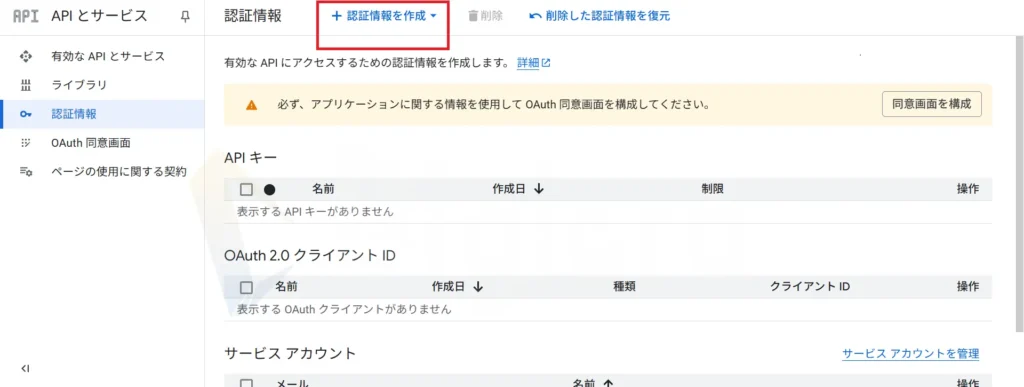Click メール column header
Image resolution: width=1024 pixels, height=387 pixels.
[292, 383]
